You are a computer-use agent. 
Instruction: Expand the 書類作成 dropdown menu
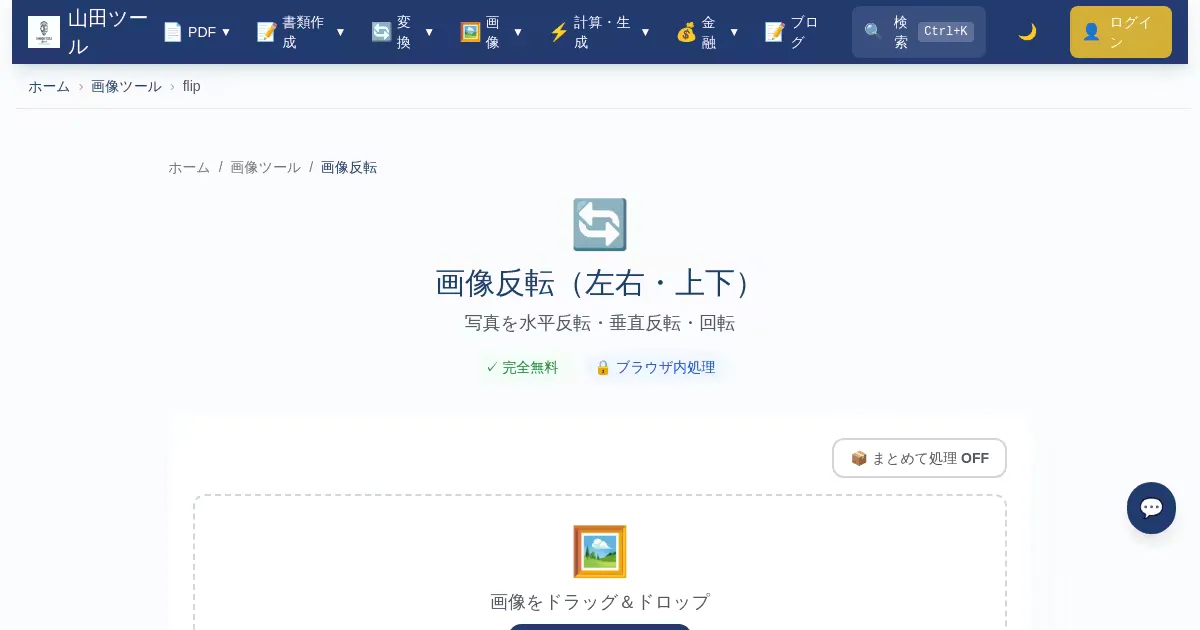tap(300, 32)
